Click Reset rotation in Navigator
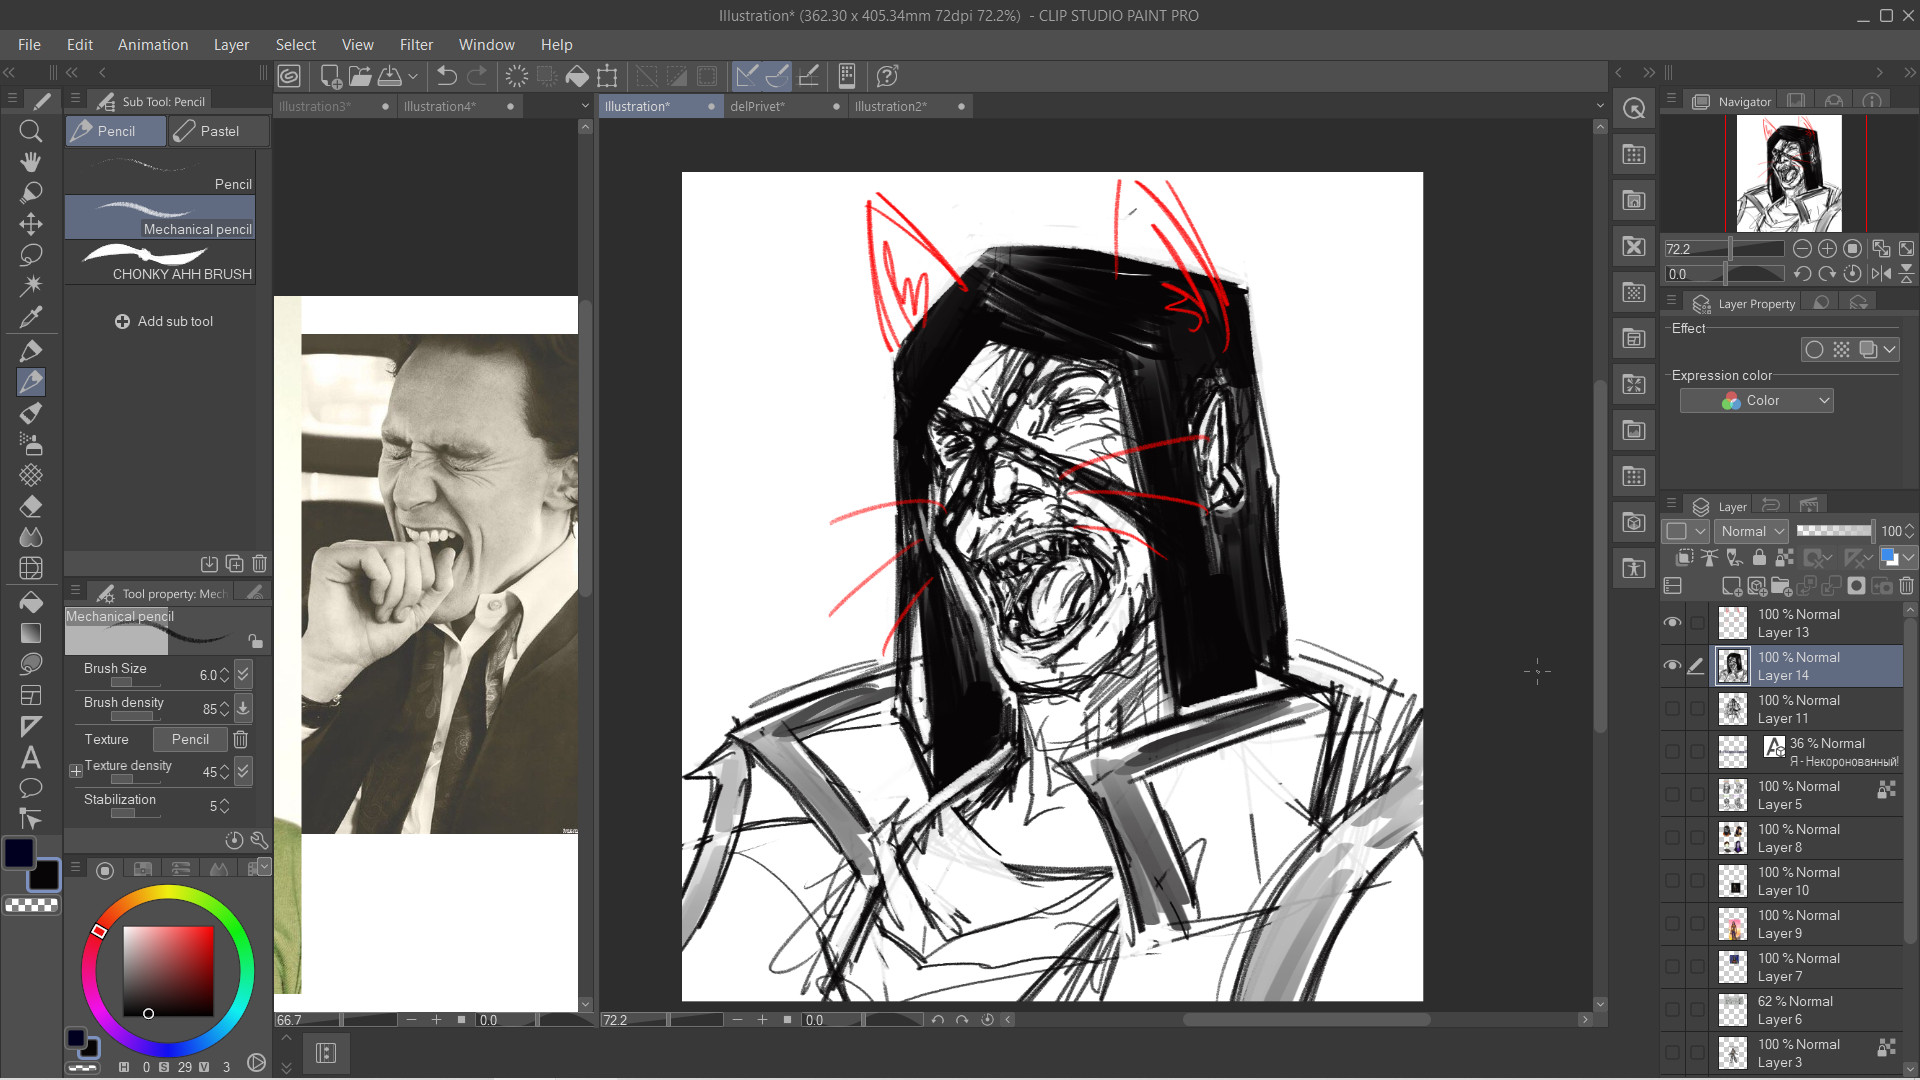 click(x=1852, y=273)
